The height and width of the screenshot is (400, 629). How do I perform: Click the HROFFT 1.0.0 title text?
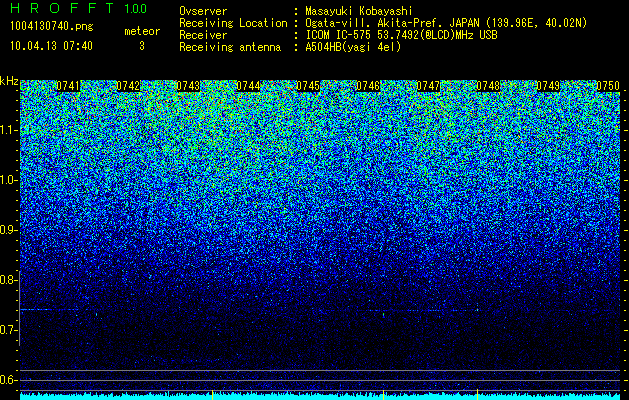click(78, 8)
